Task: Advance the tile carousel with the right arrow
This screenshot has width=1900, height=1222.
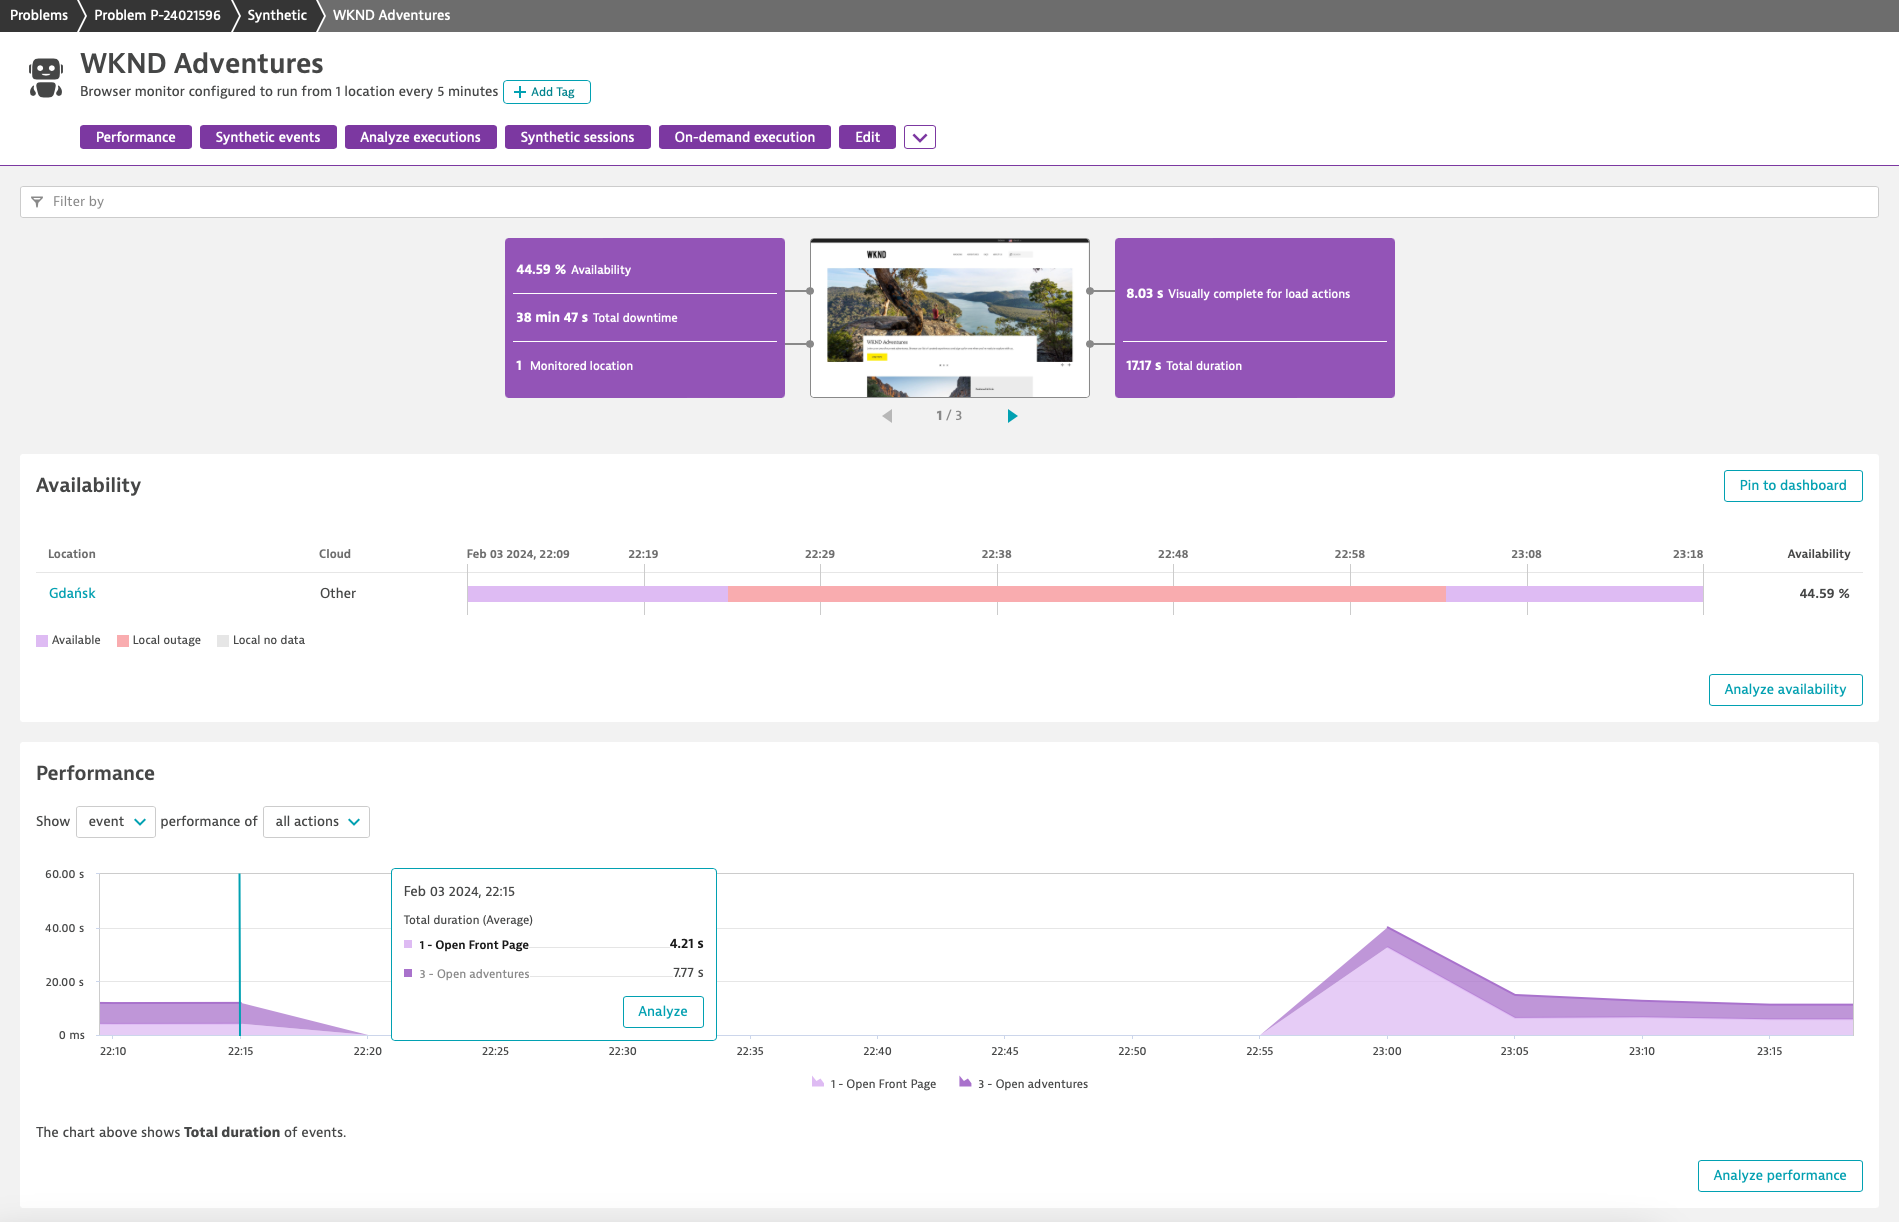Action: (1012, 415)
